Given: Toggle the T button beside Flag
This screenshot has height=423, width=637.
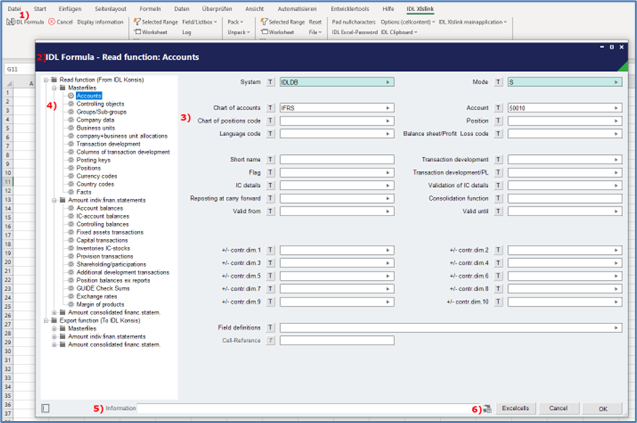Looking at the screenshot, I should pyautogui.click(x=271, y=173).
